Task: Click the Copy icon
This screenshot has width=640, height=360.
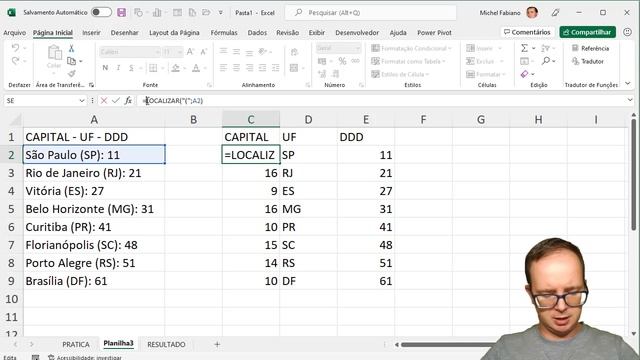Action: coord(71,61)
